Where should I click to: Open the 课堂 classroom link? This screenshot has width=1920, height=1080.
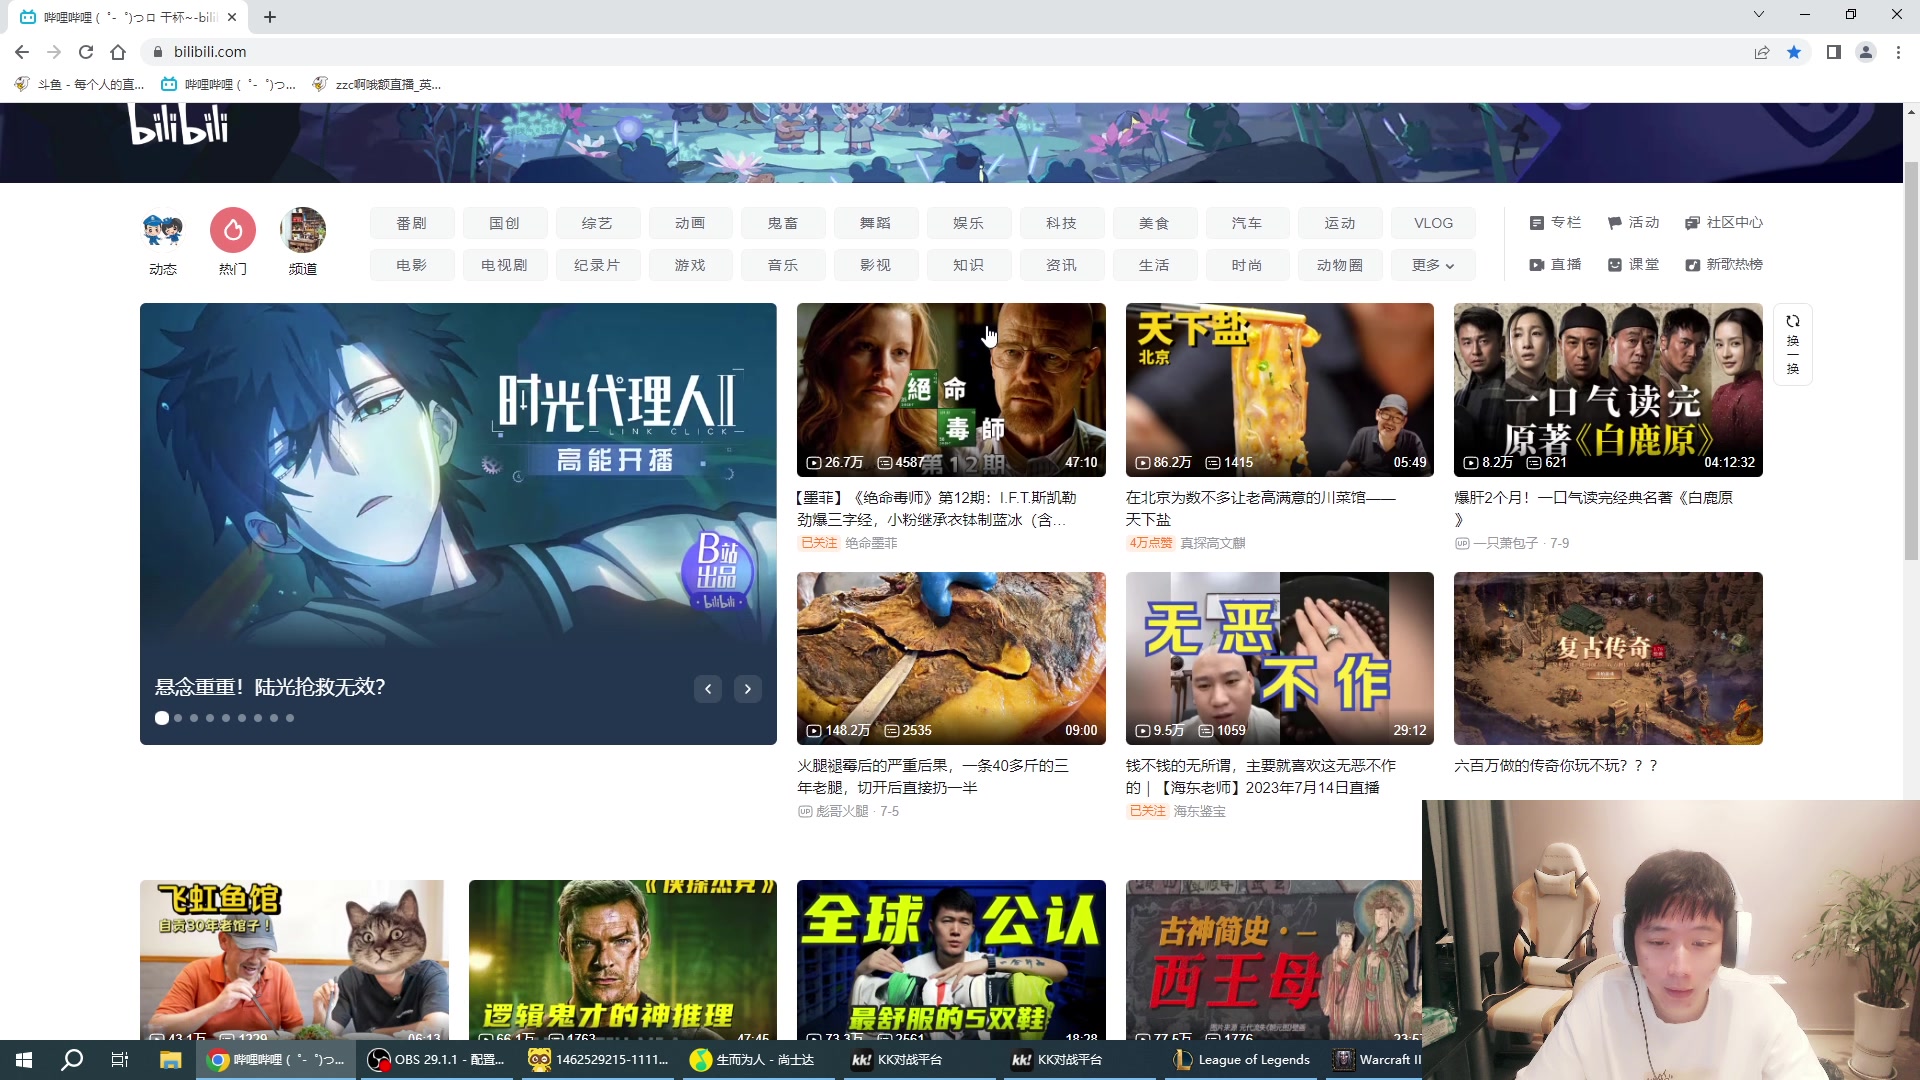point(1633,265)
